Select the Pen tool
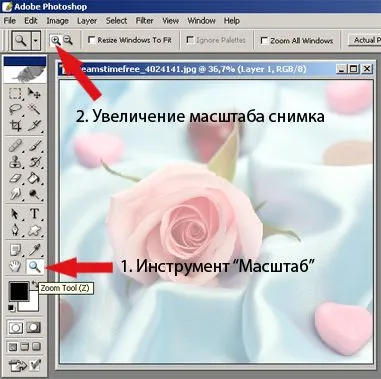This screenshot has height=379, width=381. (x=15, y=230)
